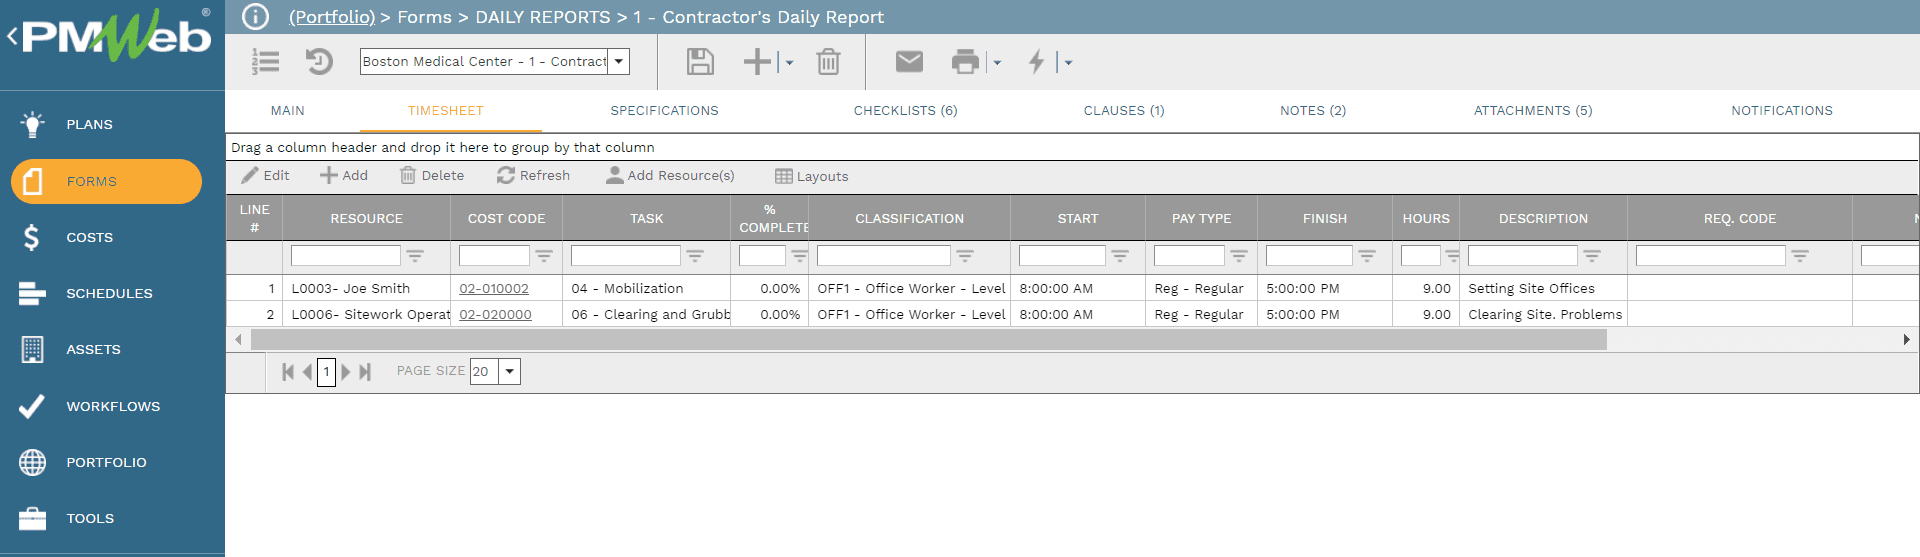Image resolution: width=1920 pixels, height=557 pixels.
Task: Click the grid Delete button
Action: (x=432, y=175)
